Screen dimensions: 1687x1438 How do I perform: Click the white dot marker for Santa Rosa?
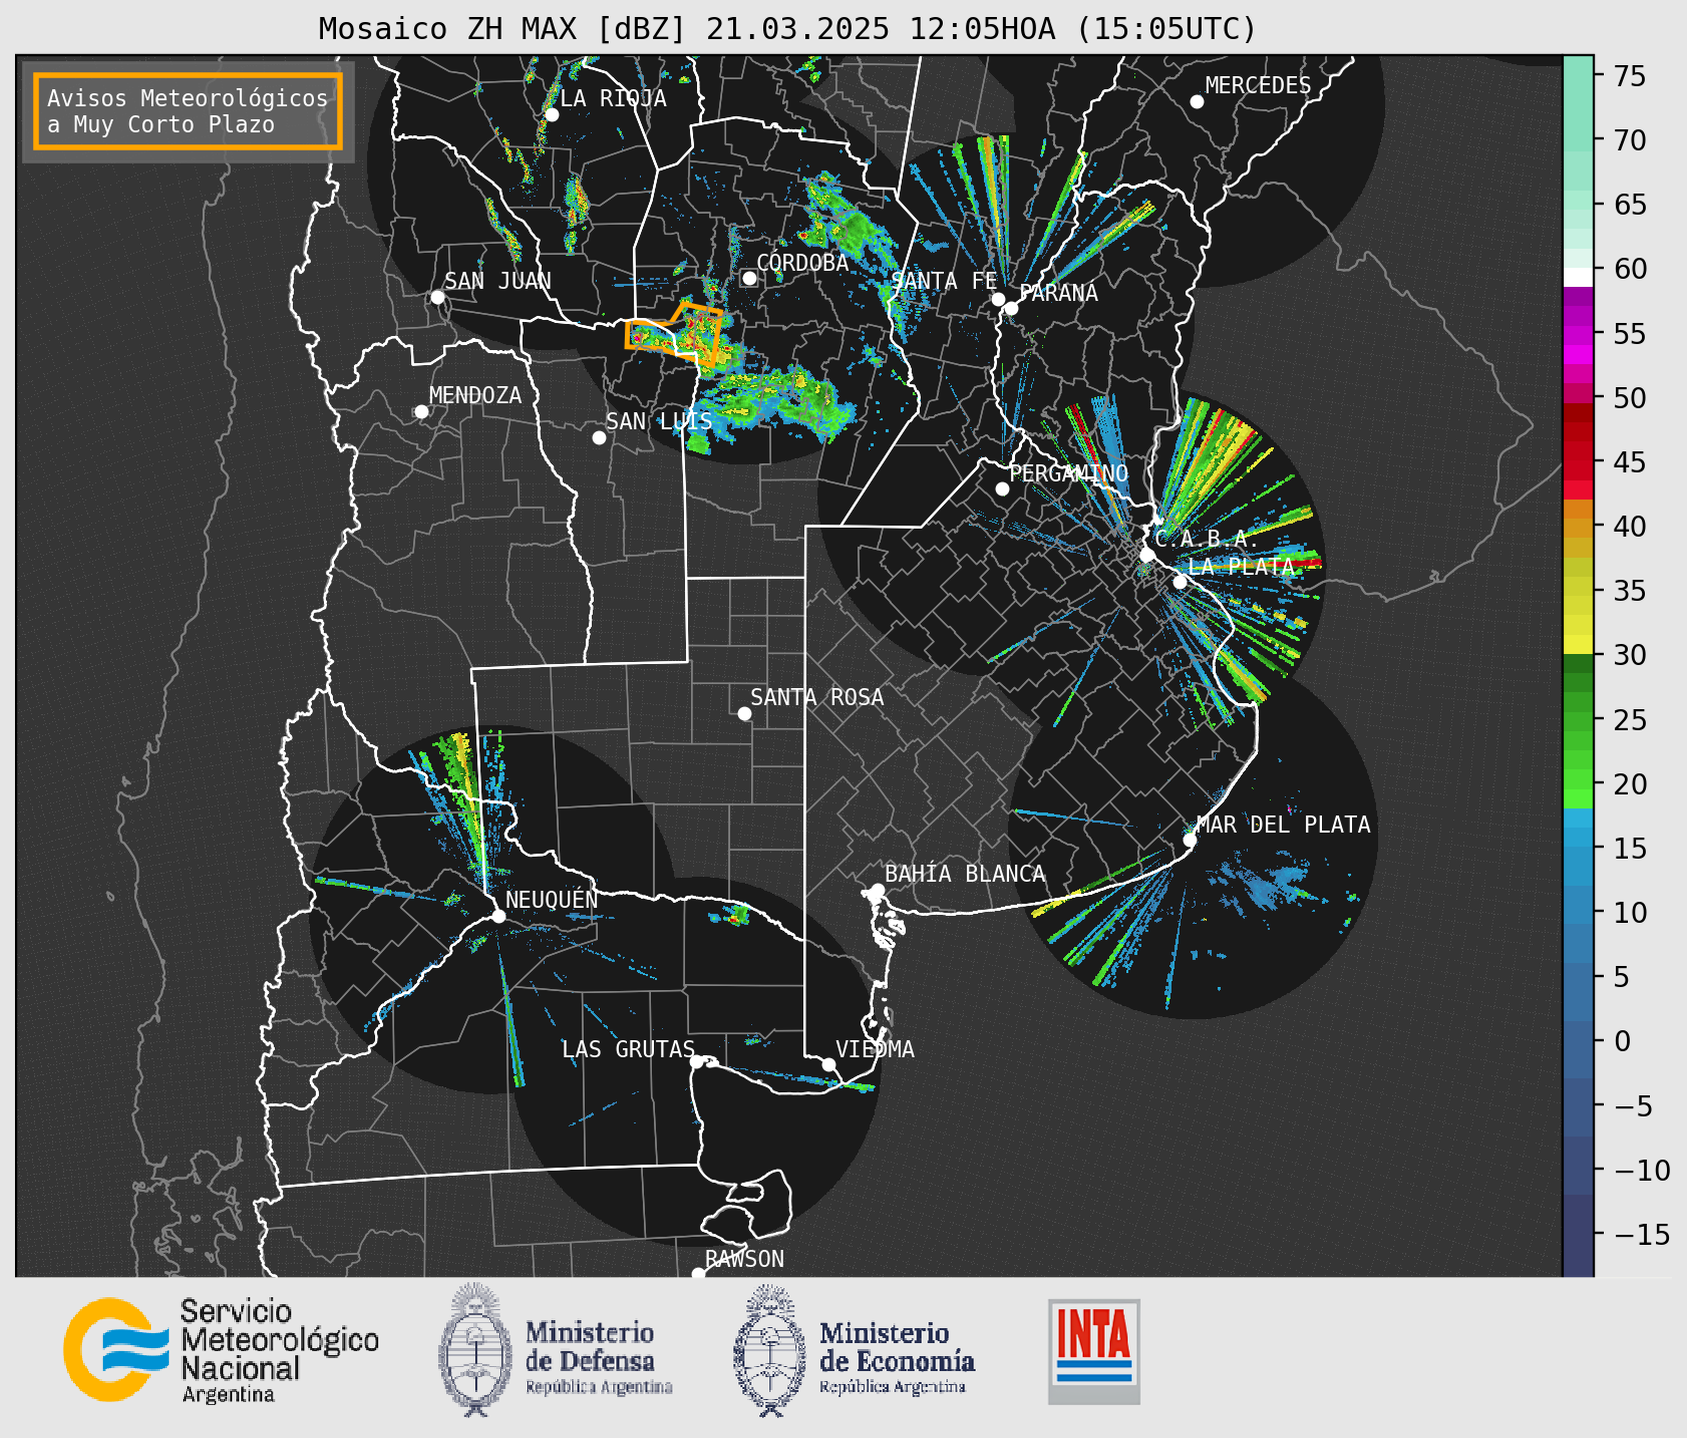coord(744,714)
